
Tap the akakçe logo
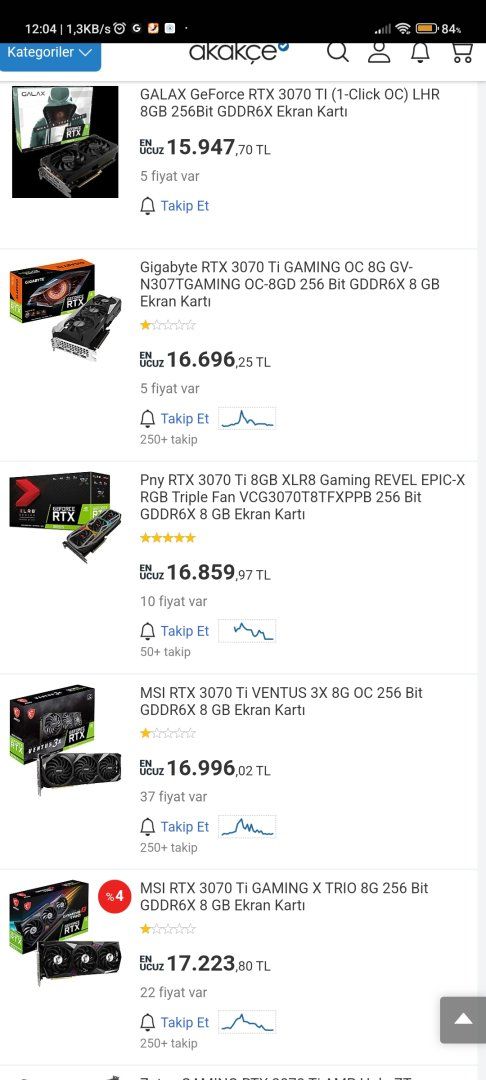click(239, 52)
